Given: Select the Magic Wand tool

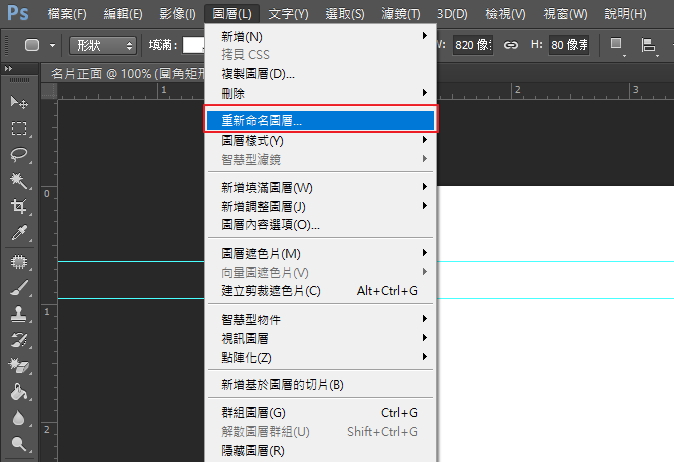Looking at the screenshot, I should coord(19,181).
